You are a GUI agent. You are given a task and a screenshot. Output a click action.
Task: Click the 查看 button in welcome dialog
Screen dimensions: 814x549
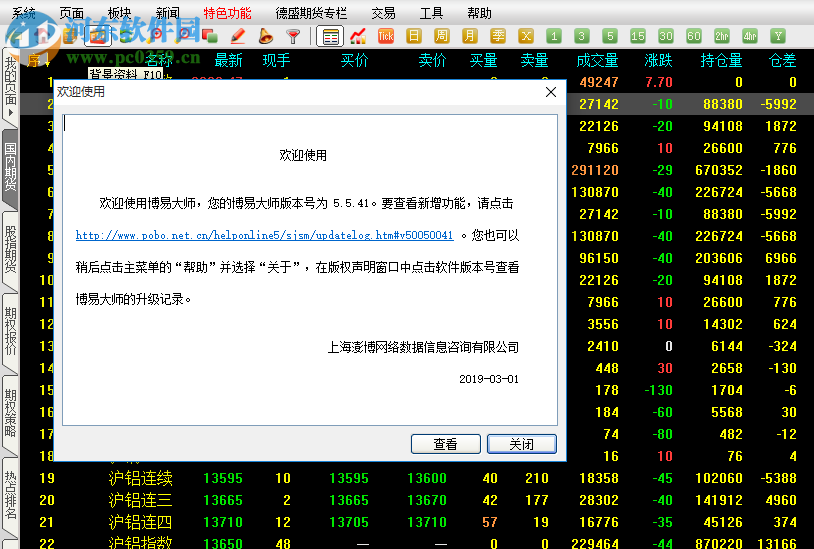445,444
